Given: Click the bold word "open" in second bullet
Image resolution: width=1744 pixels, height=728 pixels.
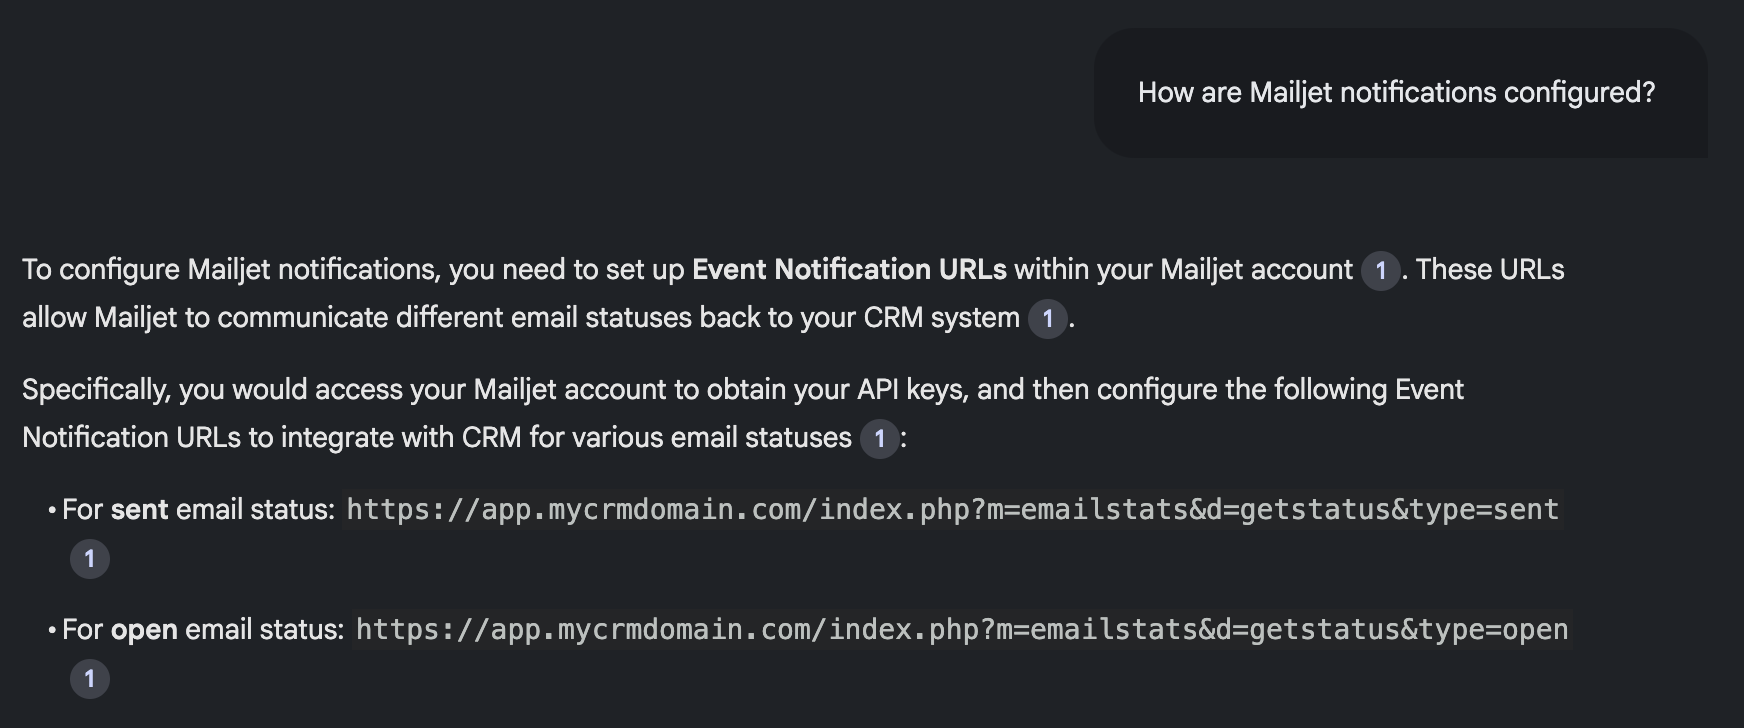Looking at the screenshot, I should click(x=144, y=630).
